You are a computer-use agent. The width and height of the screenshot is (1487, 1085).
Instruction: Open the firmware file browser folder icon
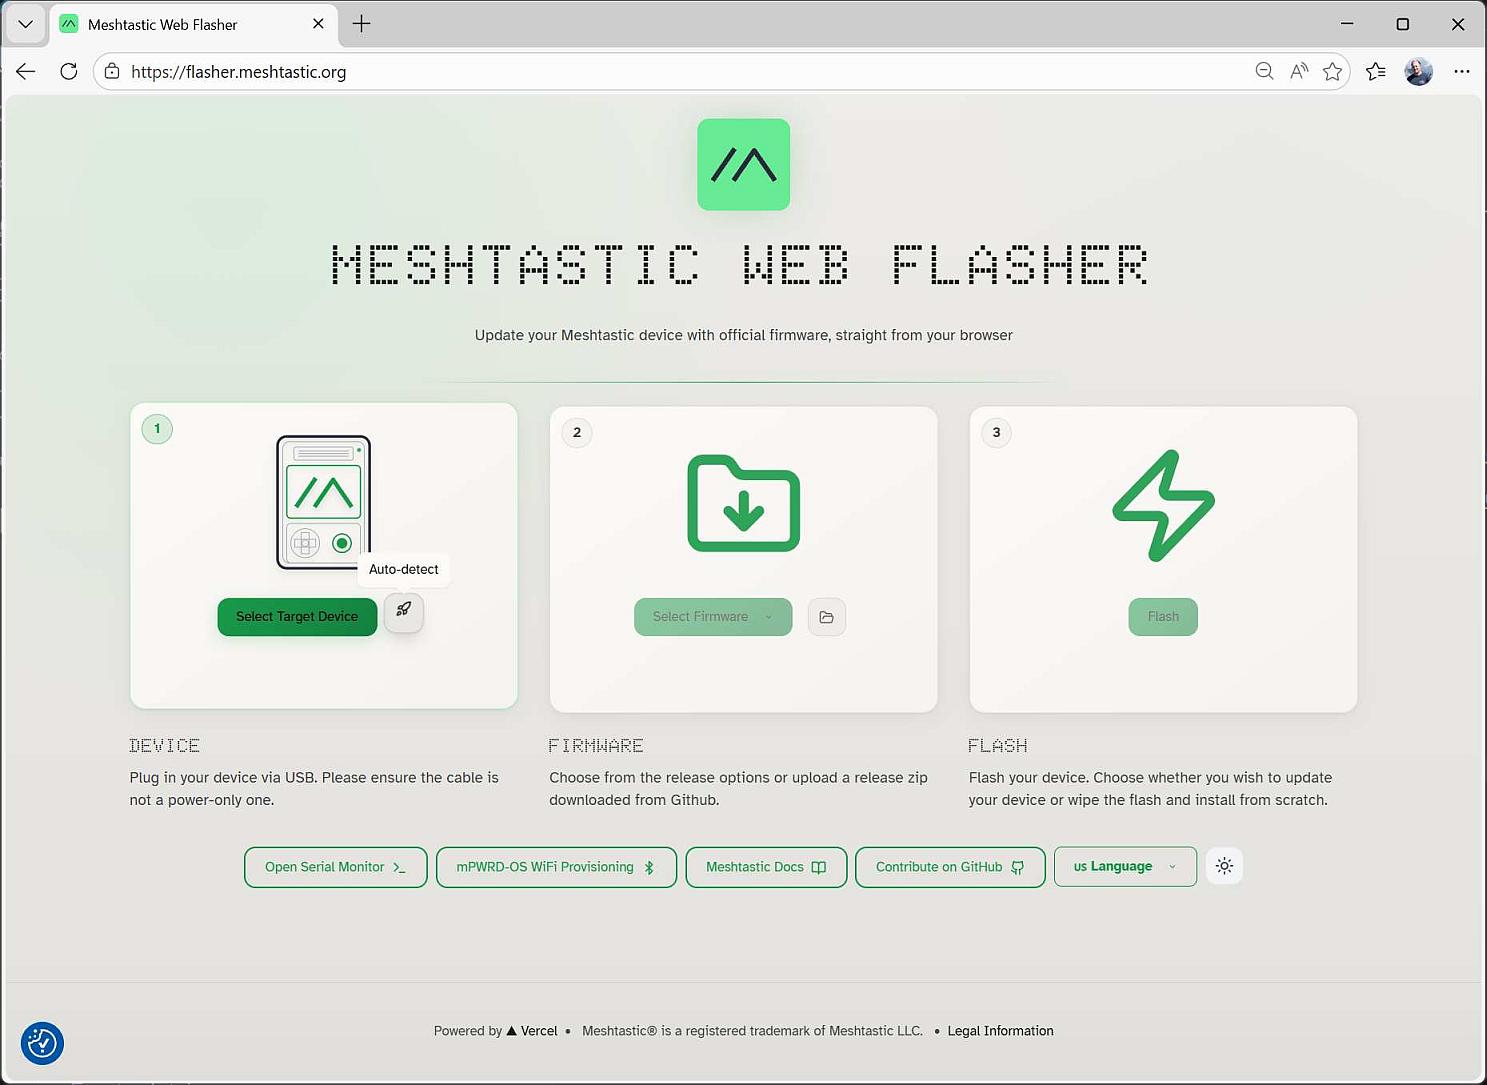coord(826,617)
